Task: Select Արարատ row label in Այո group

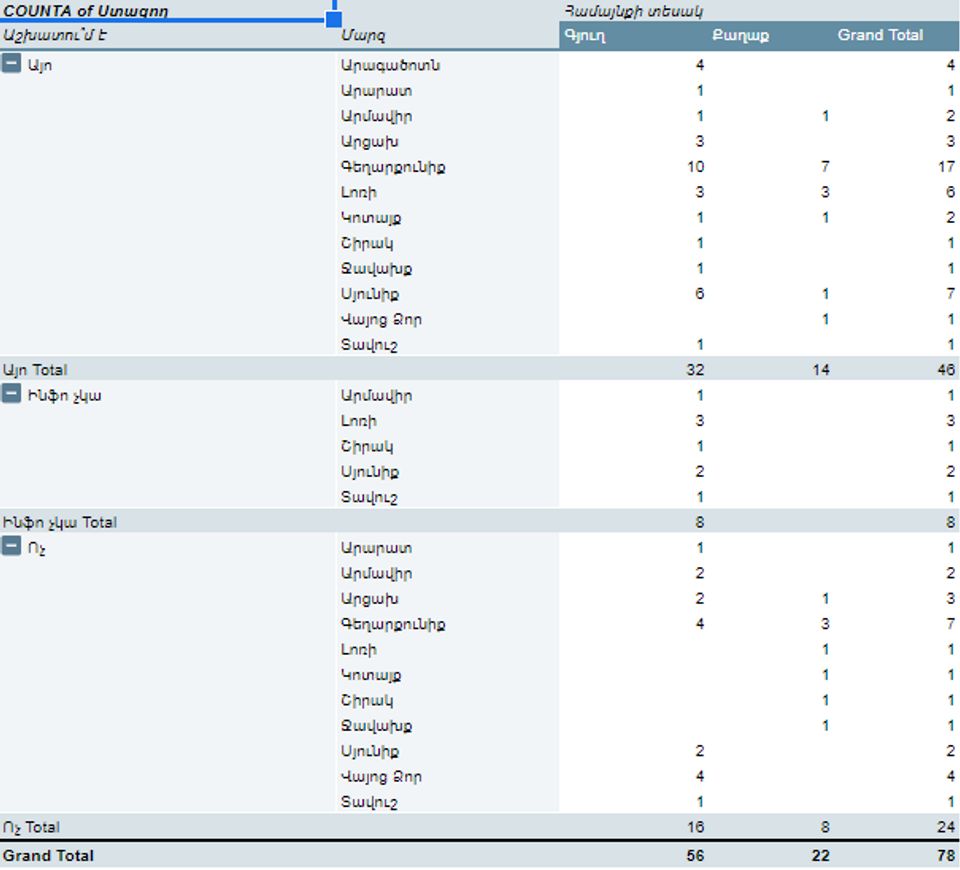Action: pyautogui.click(x=376, y=91)
